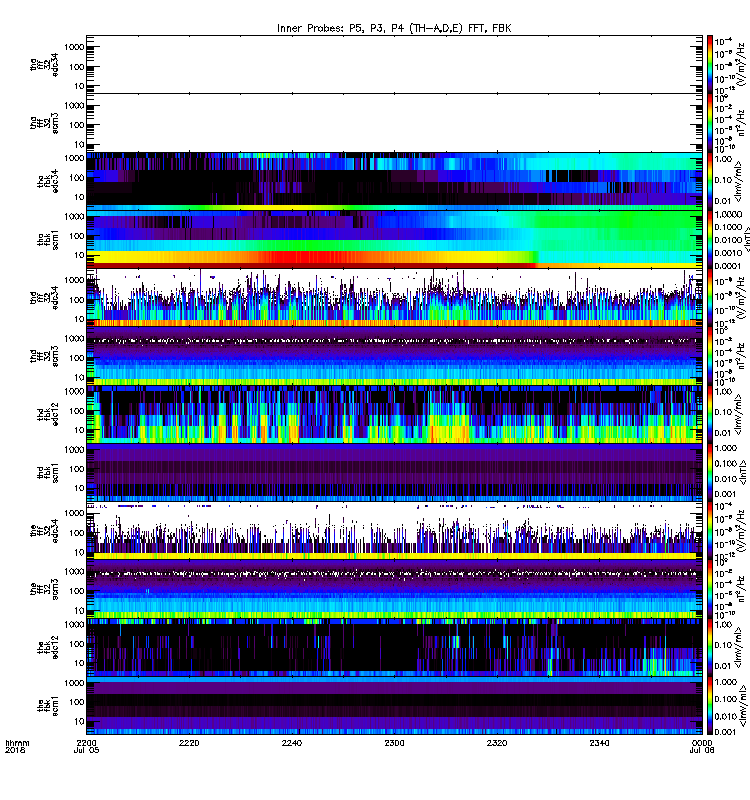Click the 'Jul 06' date label
750x800 pixels.
click(x=702, y=750)
